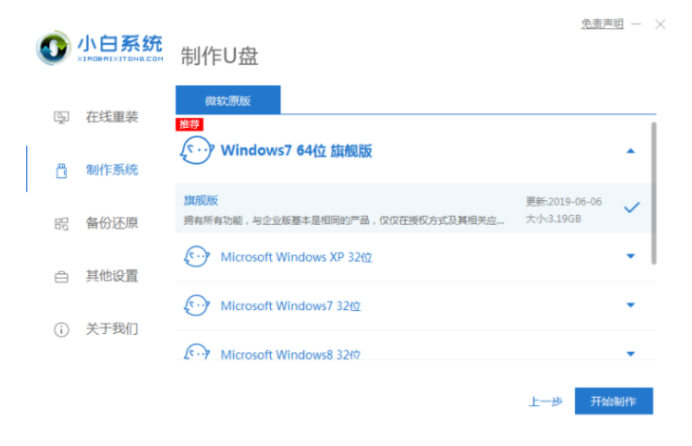Go back with 上一步

point(545,401)
